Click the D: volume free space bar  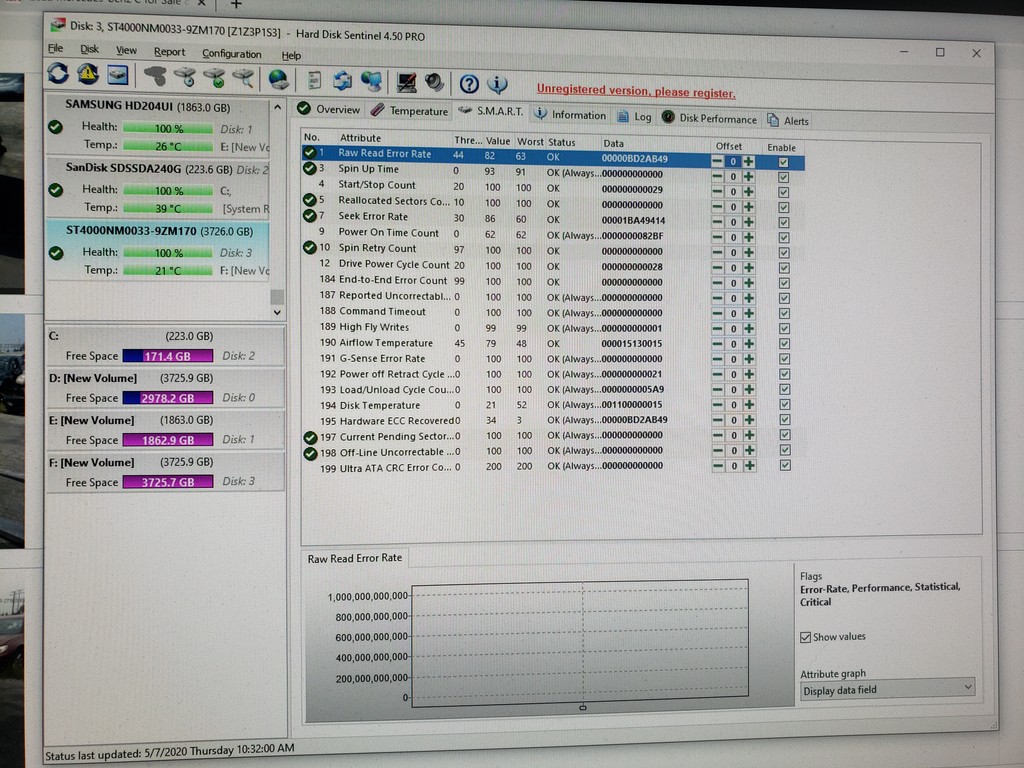tap(168, 398)
